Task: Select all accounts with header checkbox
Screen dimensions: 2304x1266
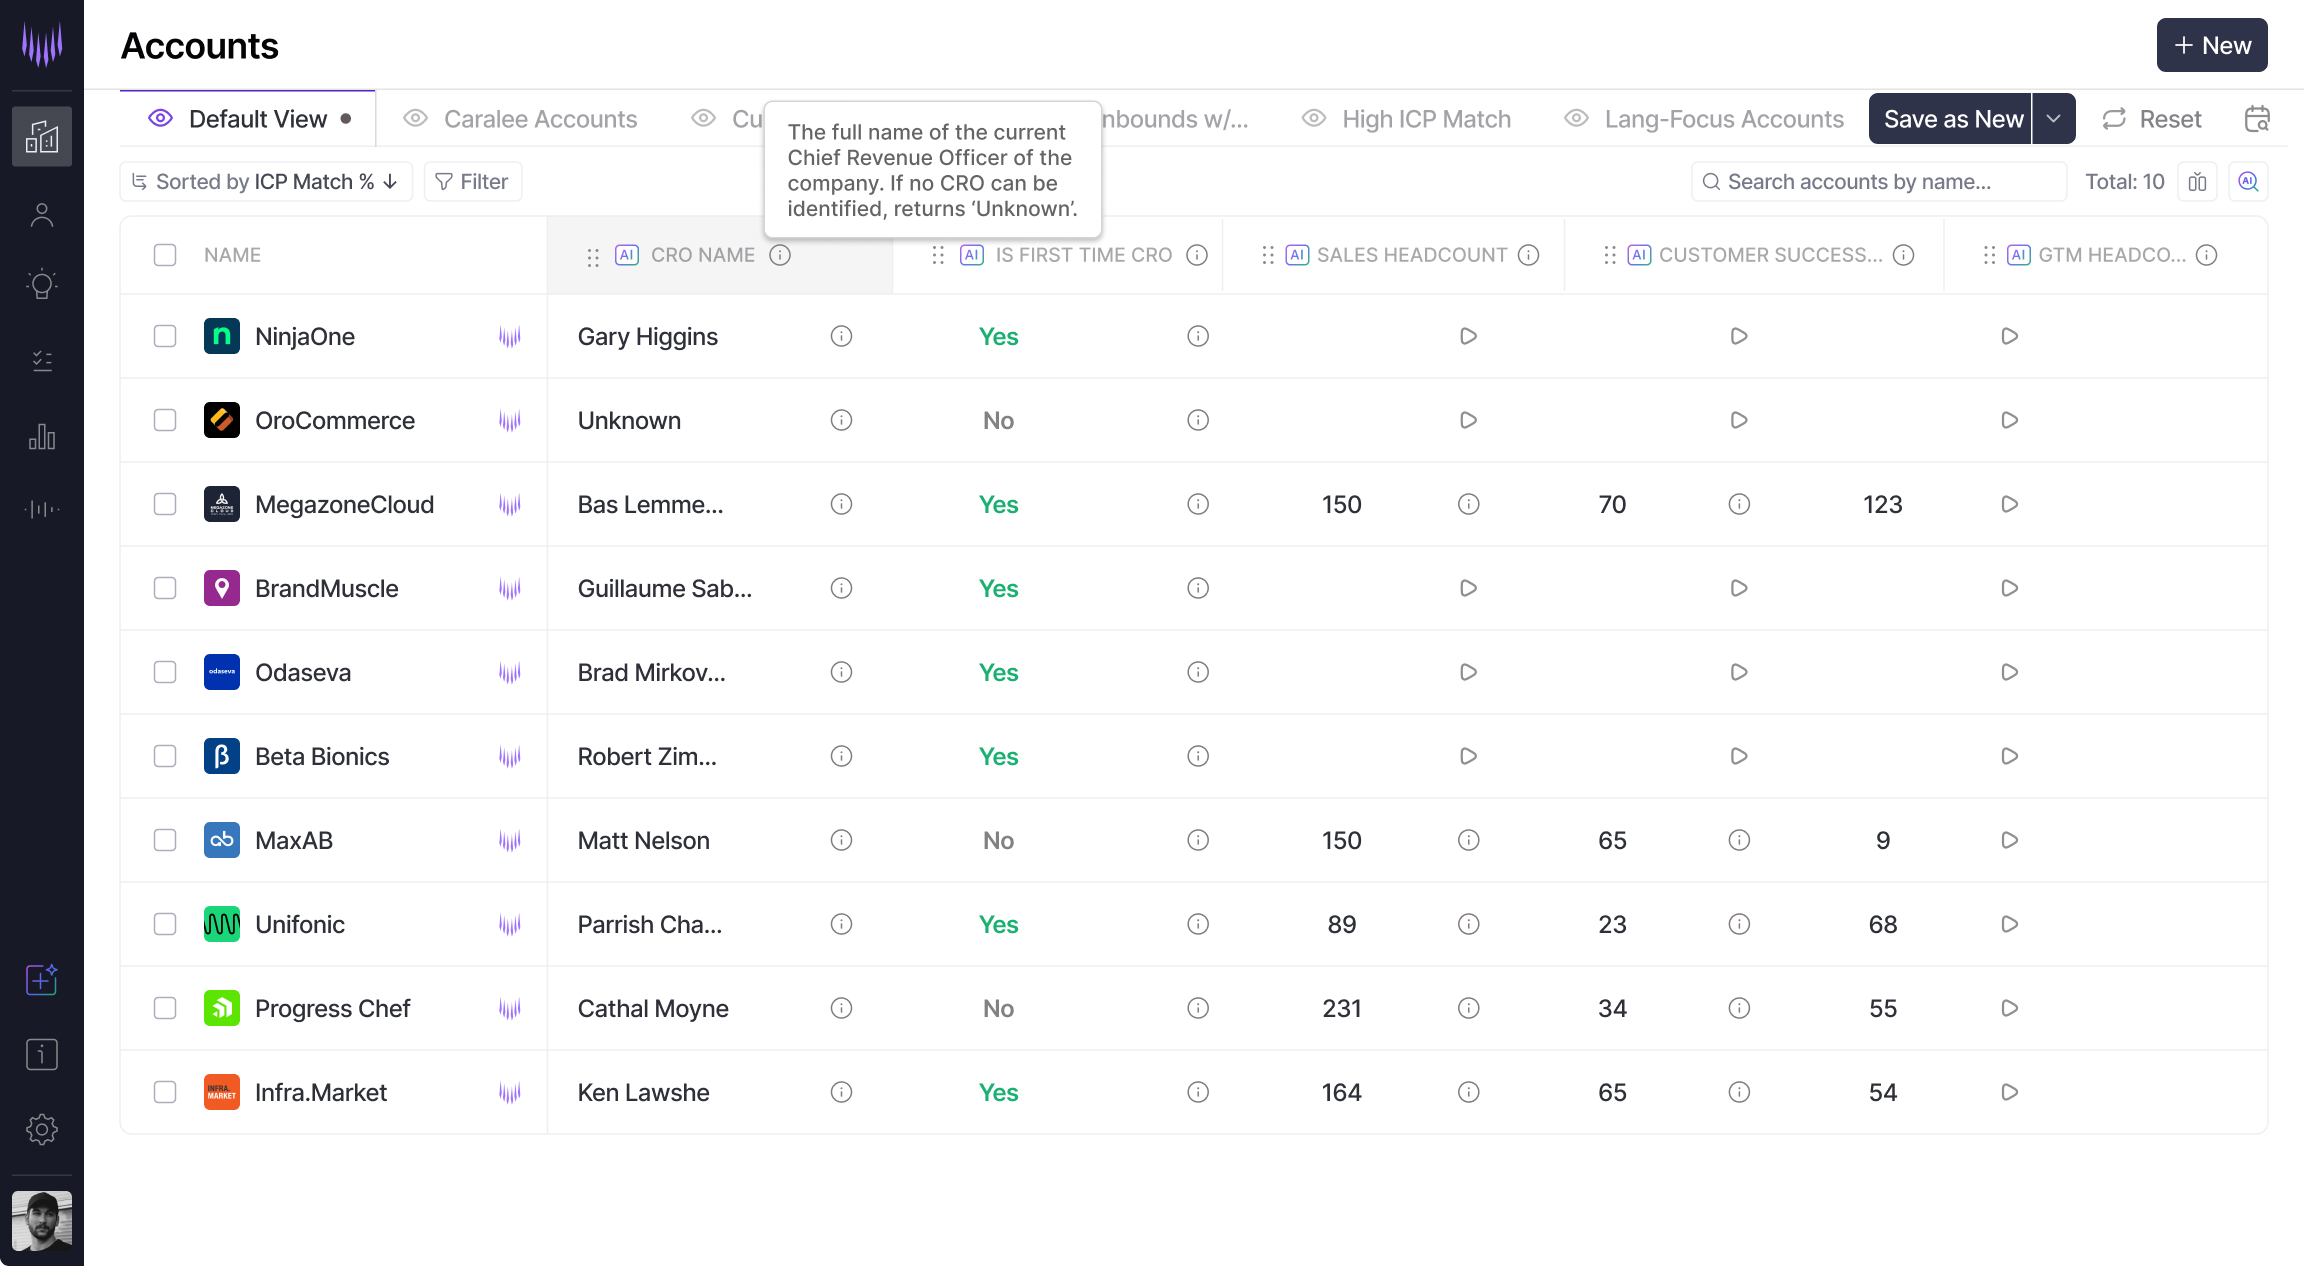Action: [165, 255]
